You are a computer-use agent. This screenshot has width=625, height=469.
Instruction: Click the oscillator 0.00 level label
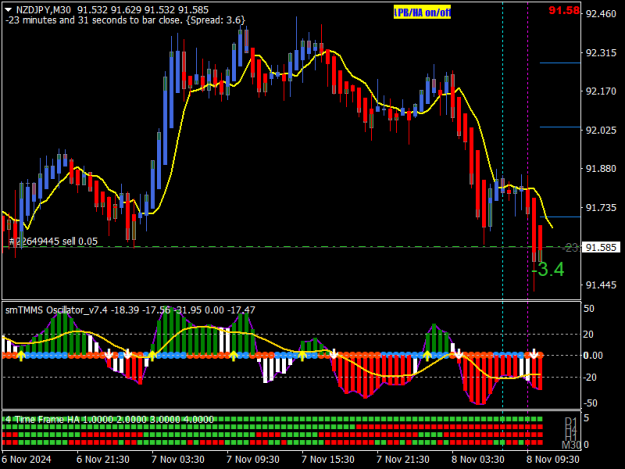coord(593,355)
